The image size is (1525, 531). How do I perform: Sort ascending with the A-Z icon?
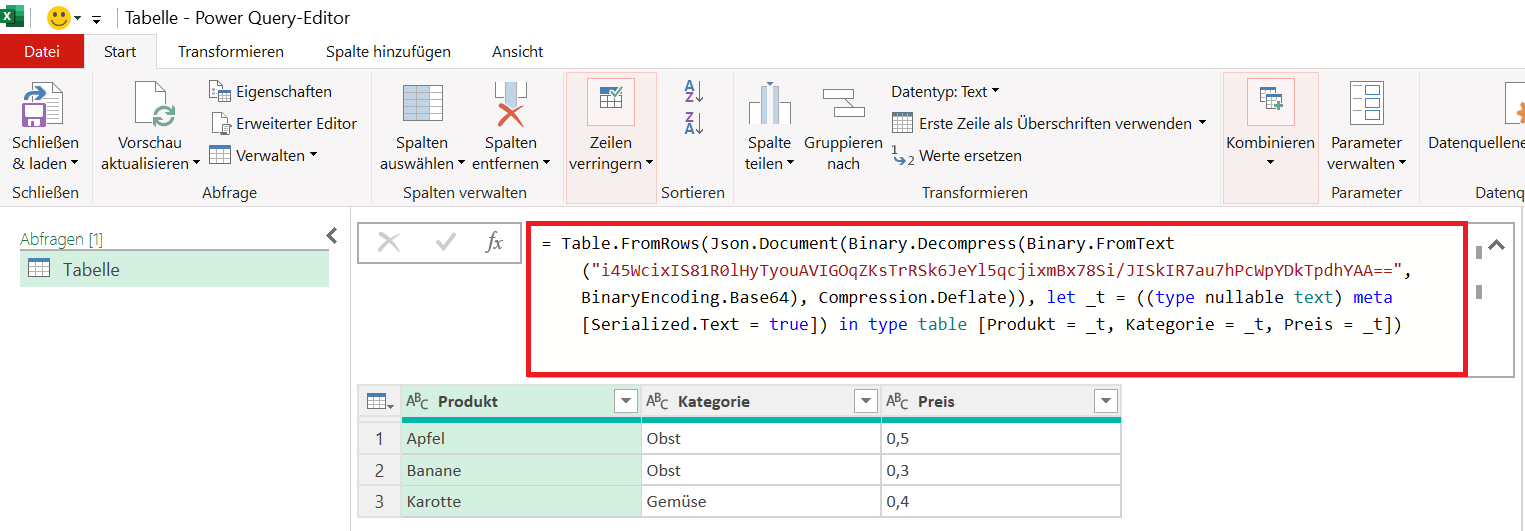tap(694, 91)
